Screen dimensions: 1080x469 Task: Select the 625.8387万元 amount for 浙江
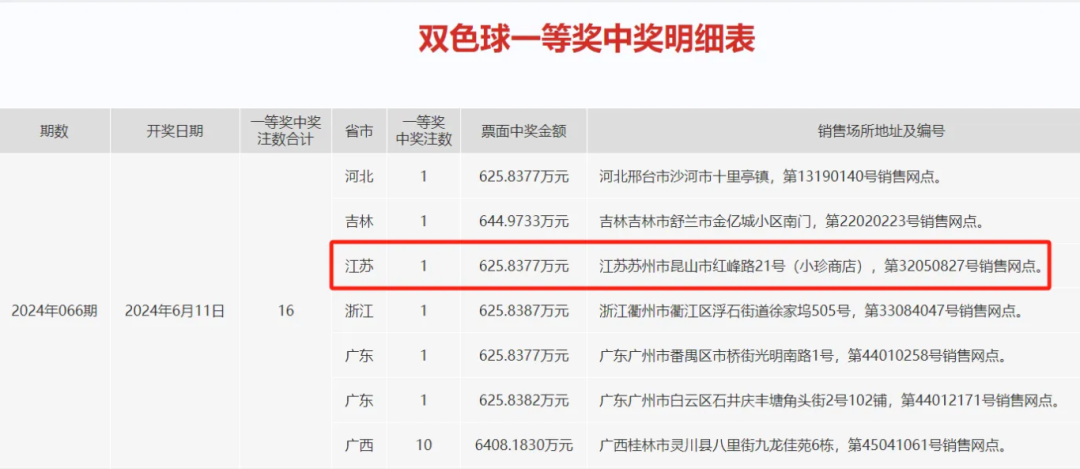pyautogui.click(x=523, y=311)
